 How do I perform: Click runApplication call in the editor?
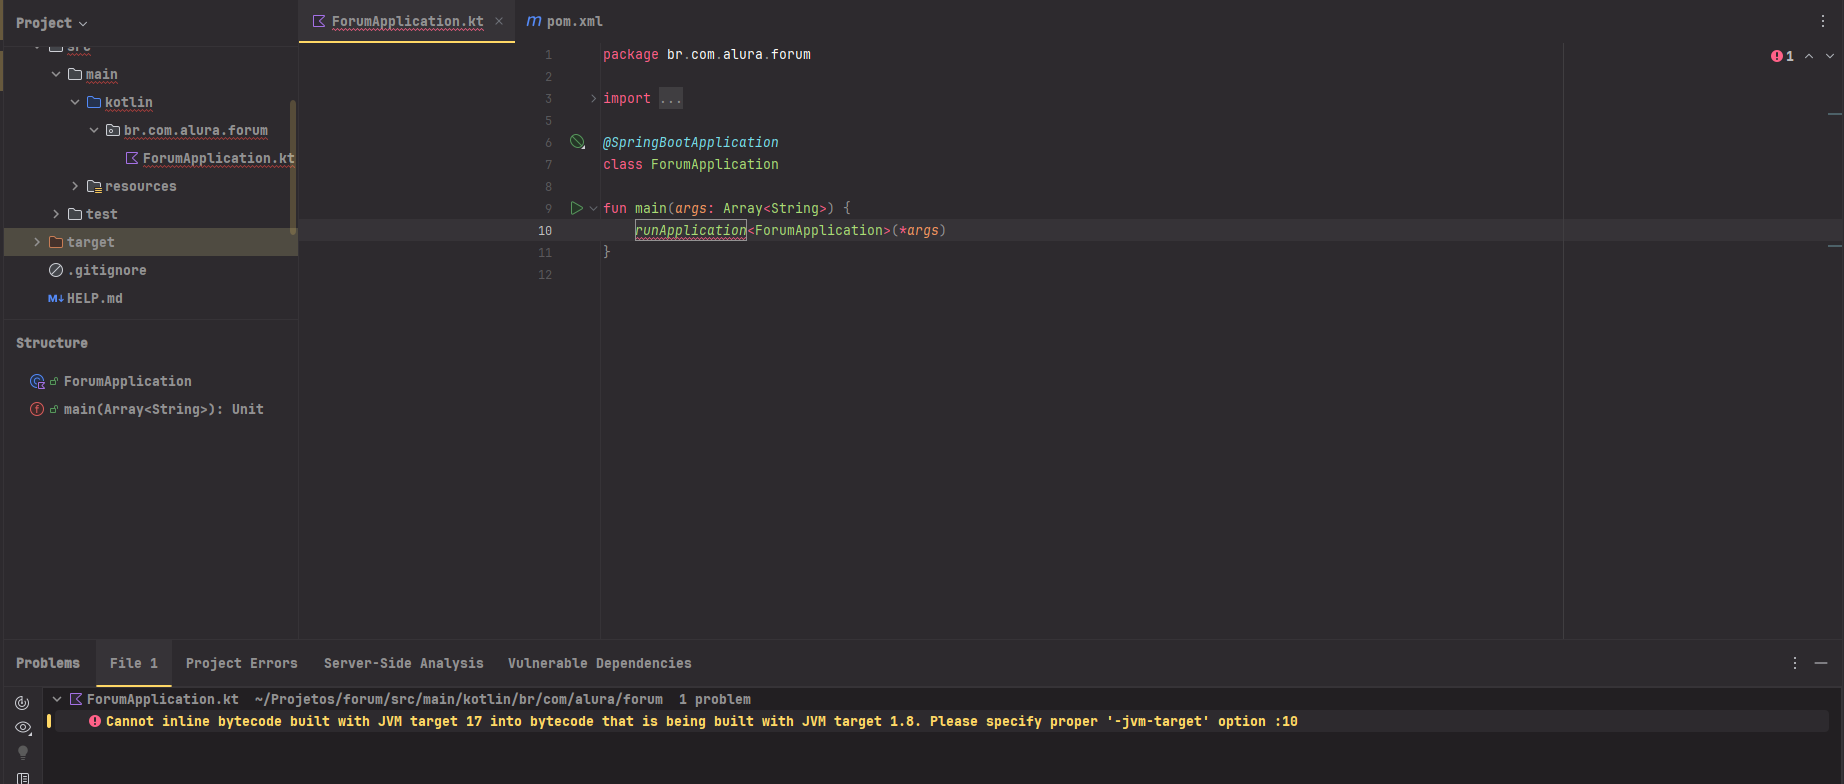point(691,230)
